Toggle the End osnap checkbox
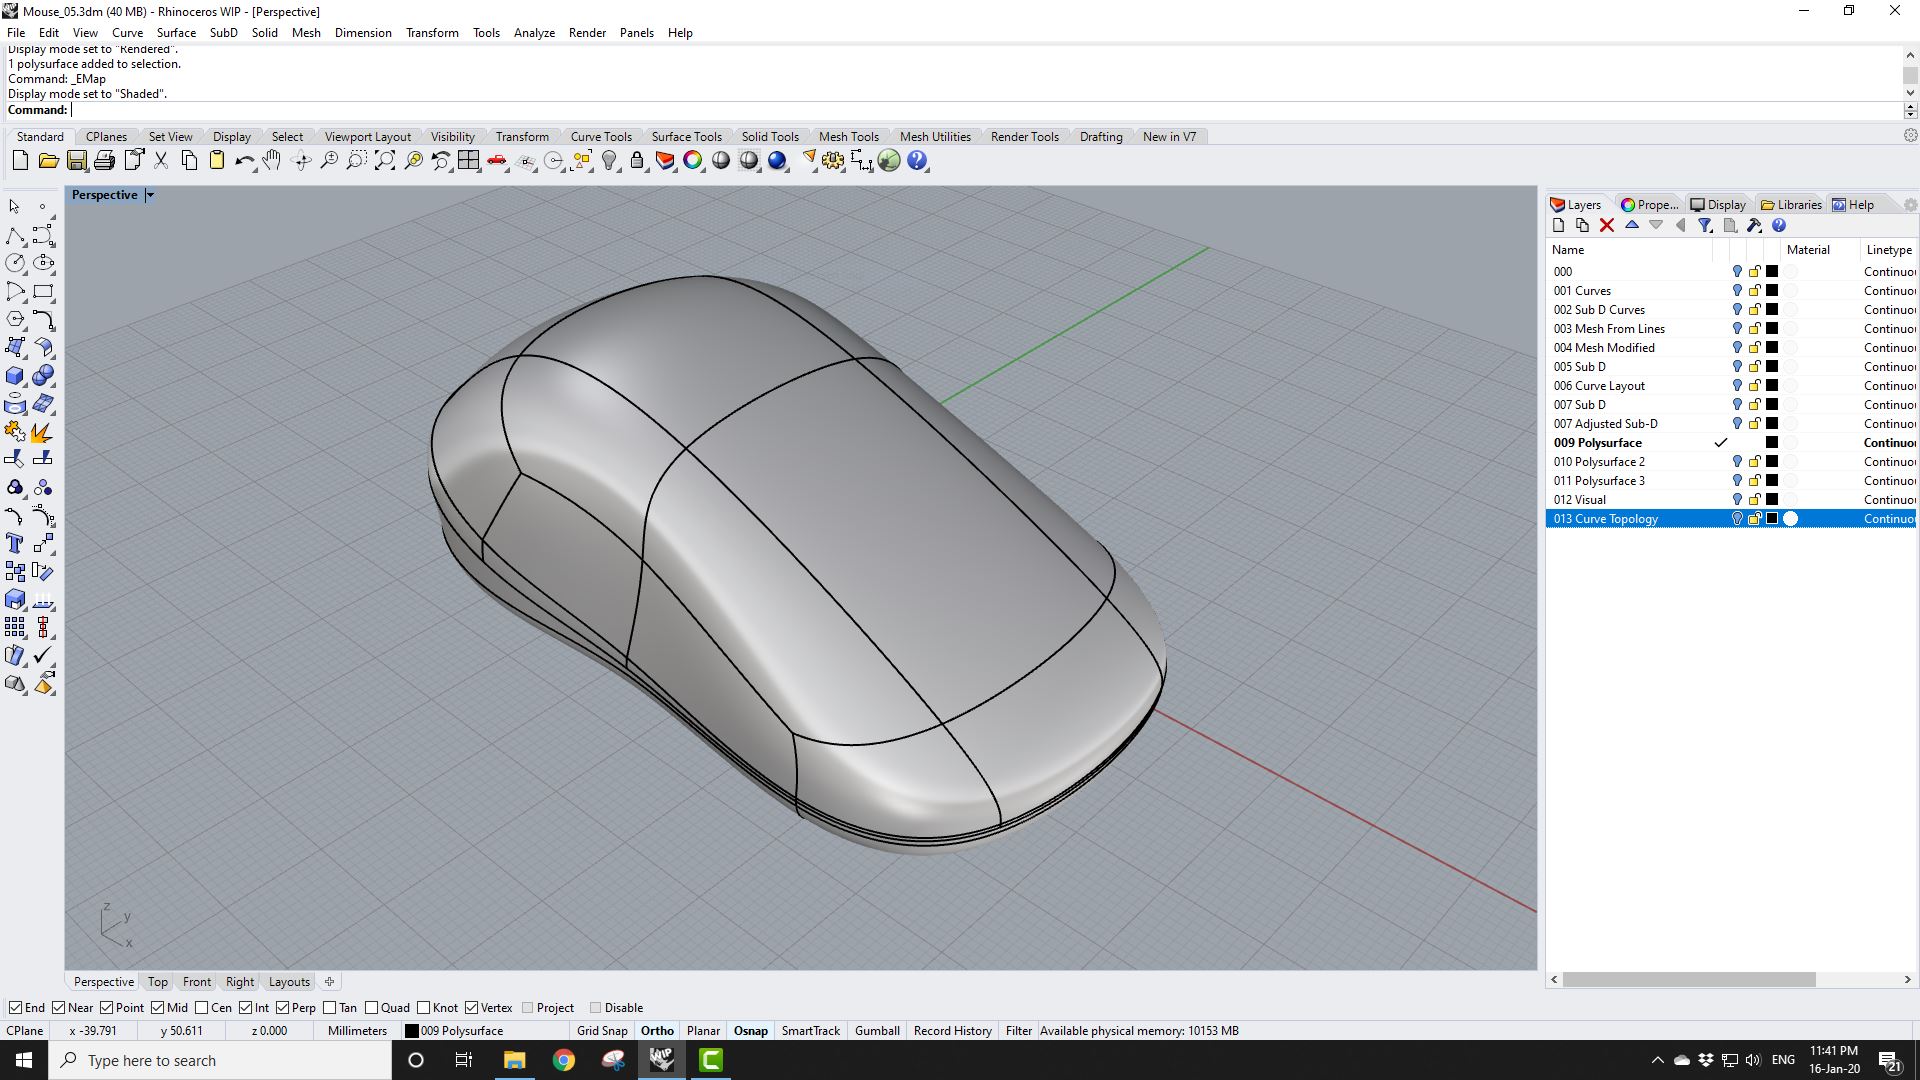This screenshot has width=1920, height=1080. pos(15,1008)
